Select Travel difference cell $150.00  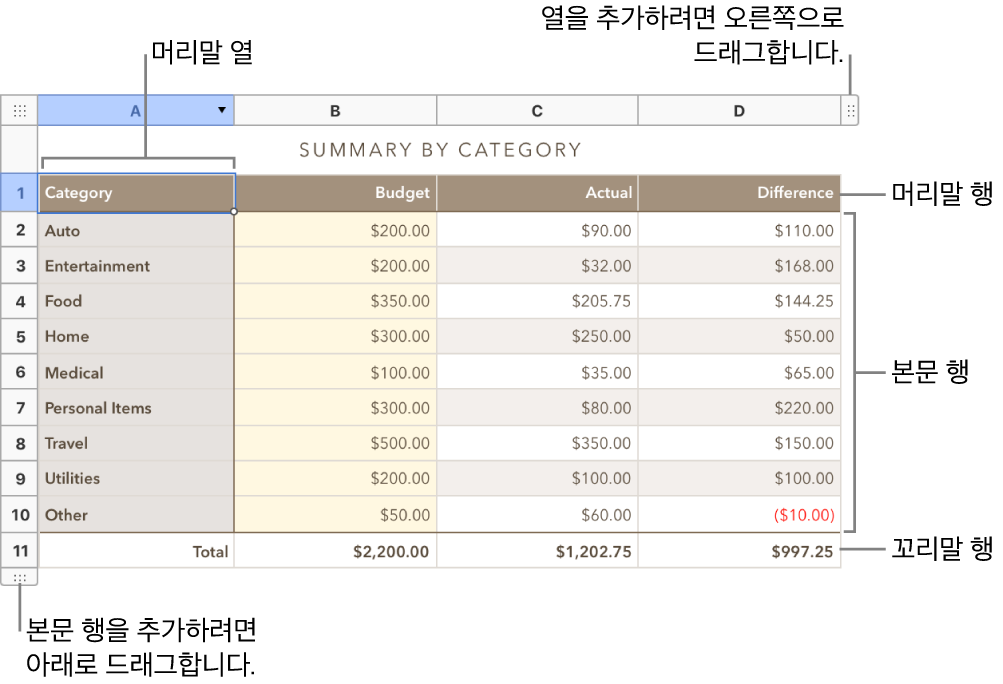739,443
